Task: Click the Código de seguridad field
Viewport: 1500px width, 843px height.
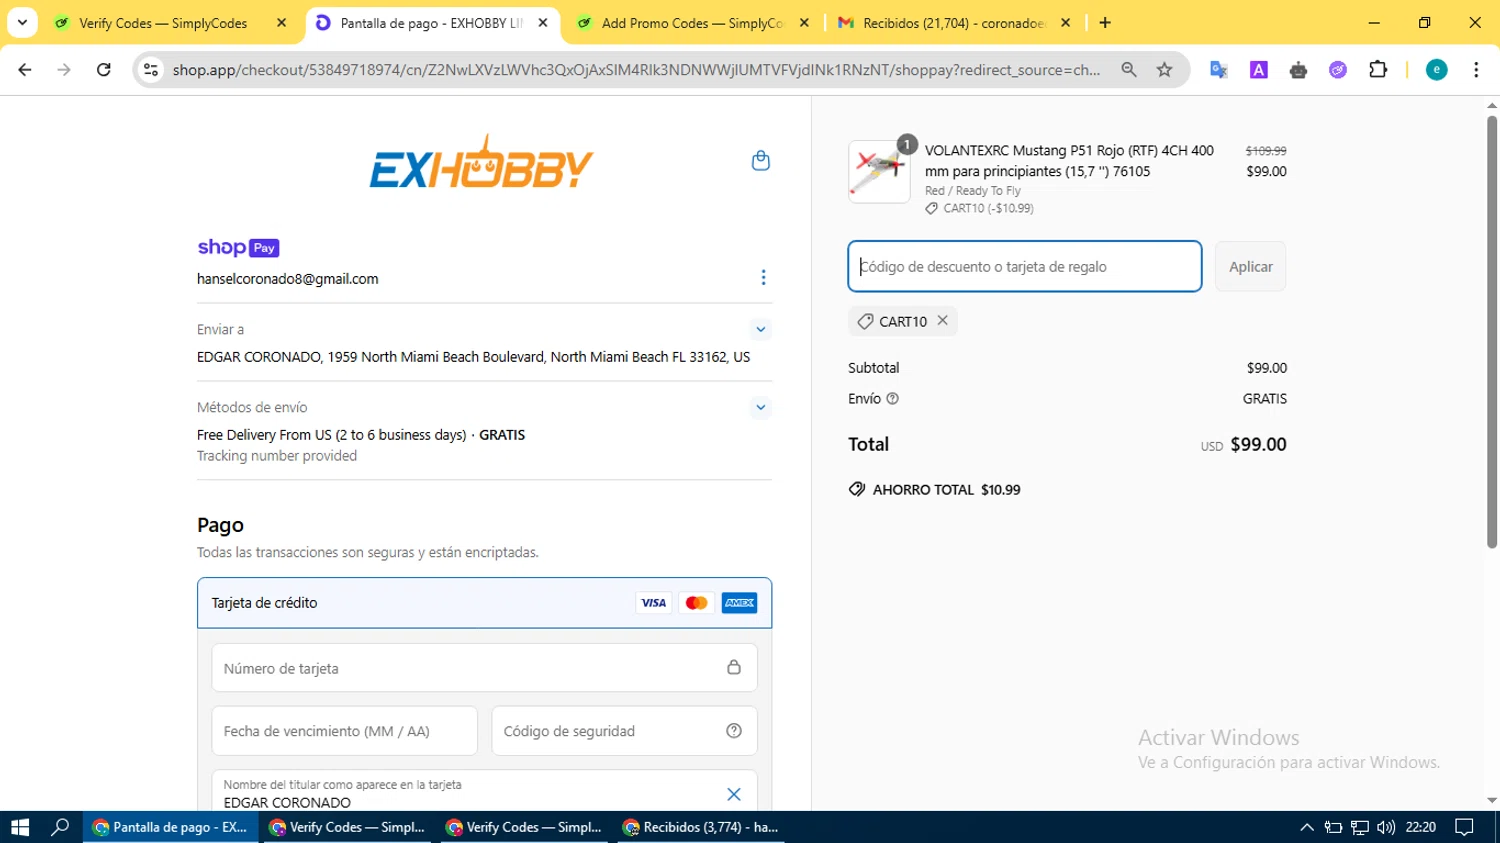Action: click(624, 731)
